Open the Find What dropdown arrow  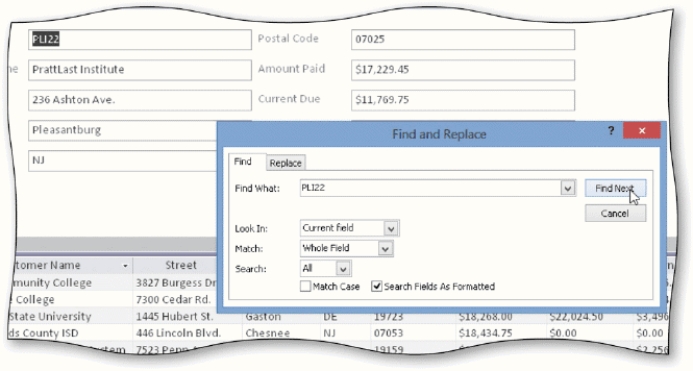tap(568, 188)
